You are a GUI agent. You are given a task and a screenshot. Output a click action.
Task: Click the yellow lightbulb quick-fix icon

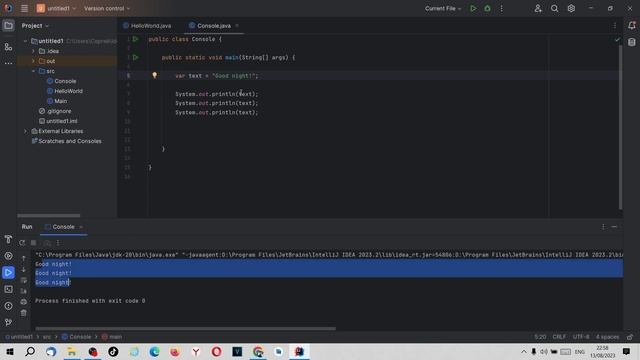click(x=155, y=75)
